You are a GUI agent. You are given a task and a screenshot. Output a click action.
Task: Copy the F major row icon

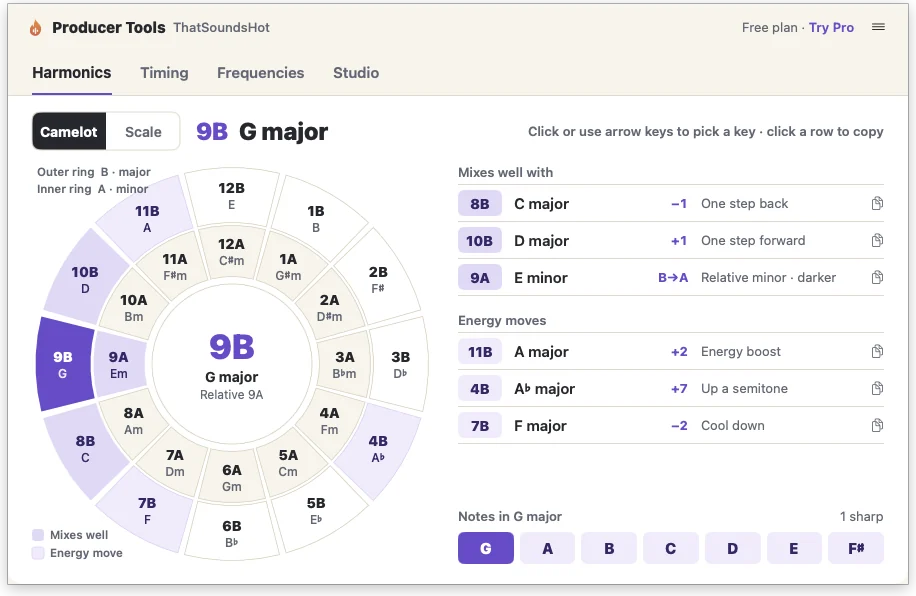(877, 425)
